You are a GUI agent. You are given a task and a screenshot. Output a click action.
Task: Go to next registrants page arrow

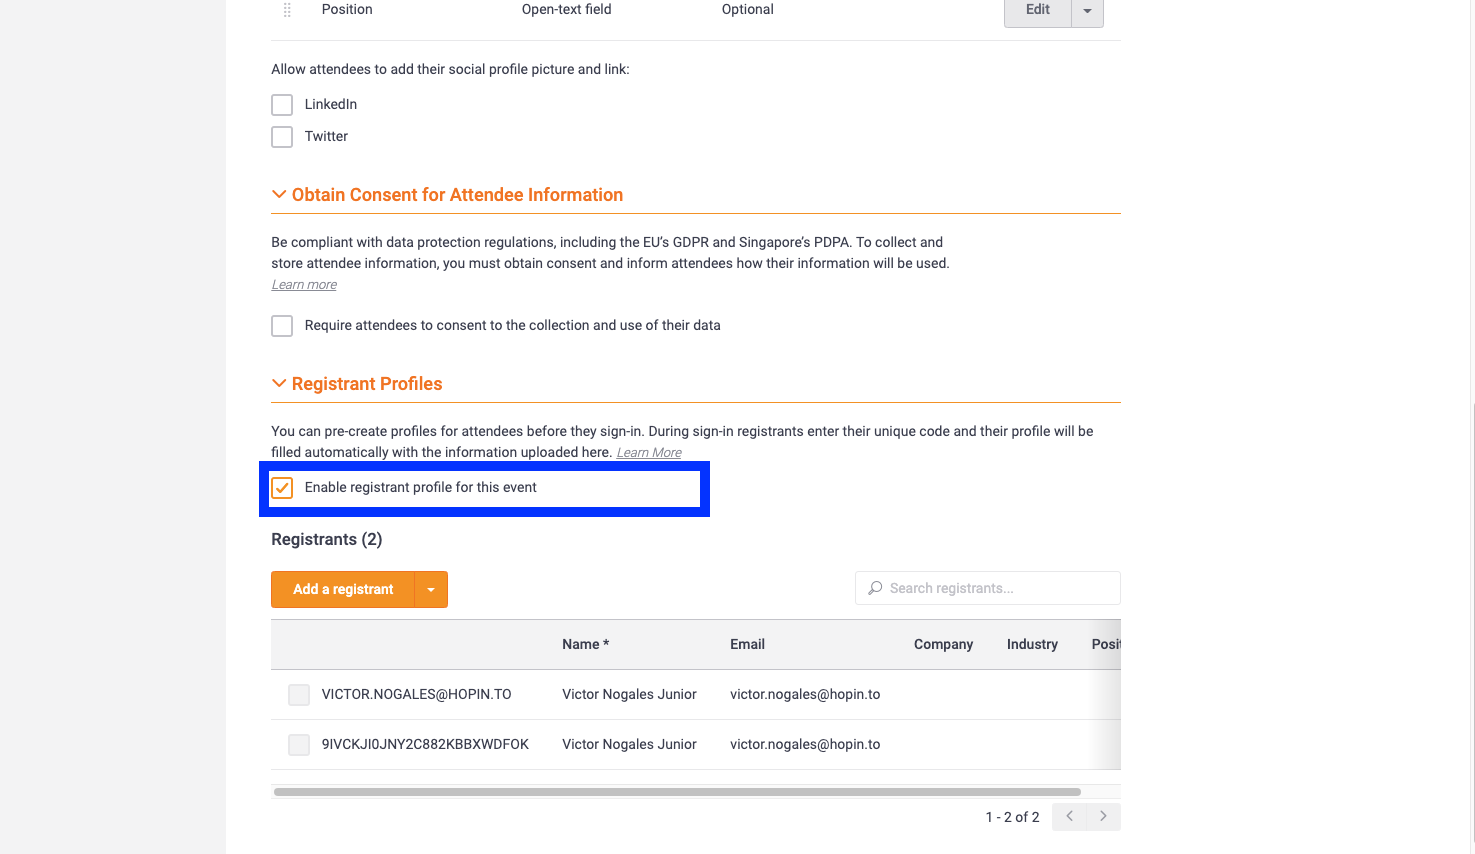click(x=1103, y=816)
